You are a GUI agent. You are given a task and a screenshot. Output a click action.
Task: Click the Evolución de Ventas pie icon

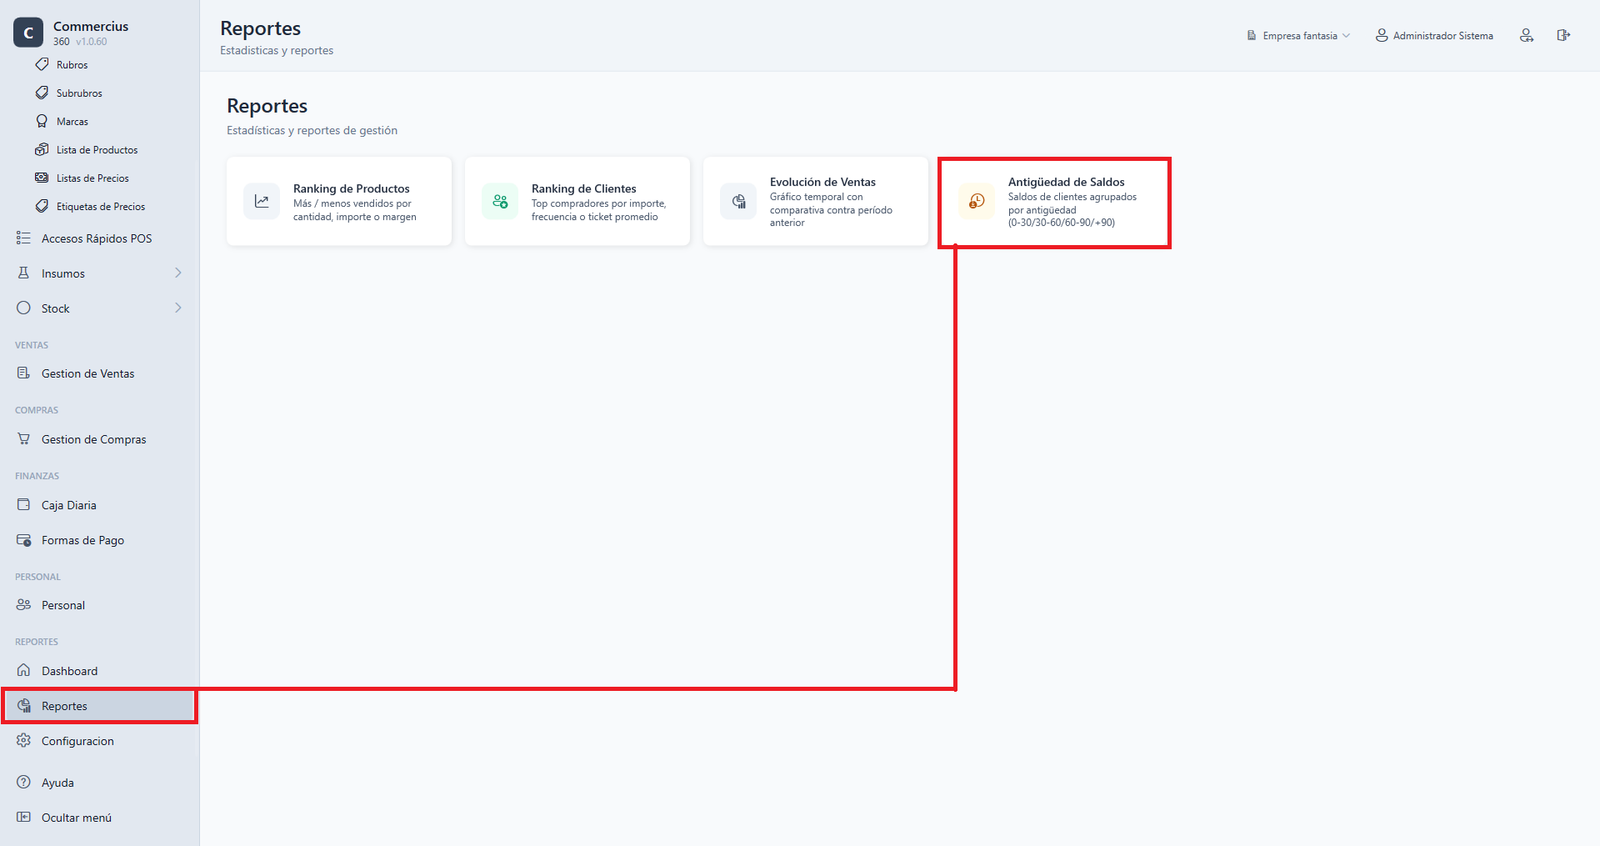[738, 201]
